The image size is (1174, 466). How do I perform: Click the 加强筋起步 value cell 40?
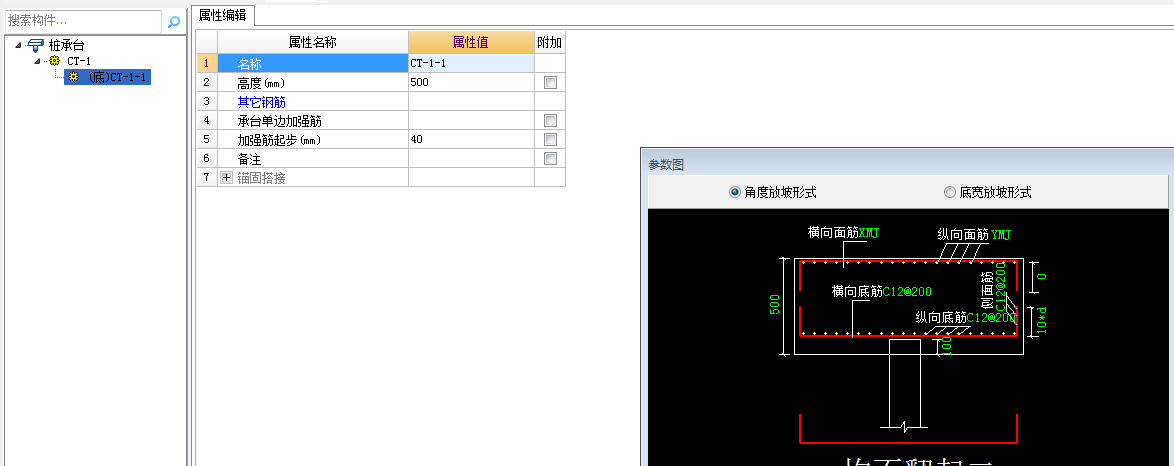[x=471, y=139]
